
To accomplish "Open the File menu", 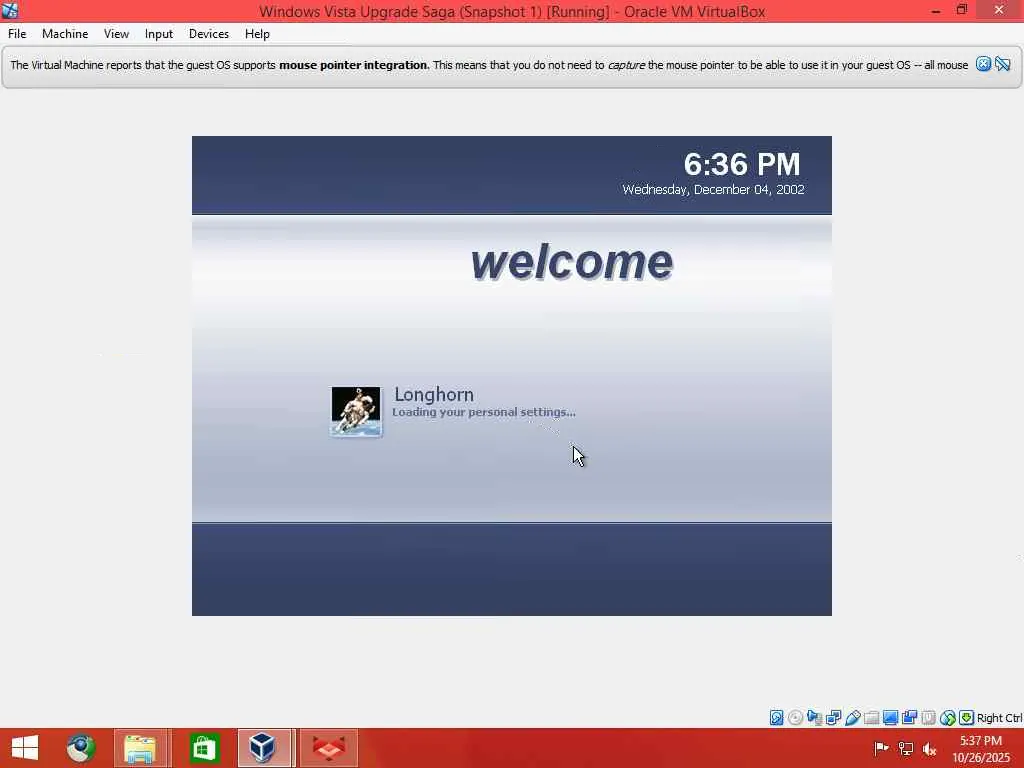I will 17,34.
